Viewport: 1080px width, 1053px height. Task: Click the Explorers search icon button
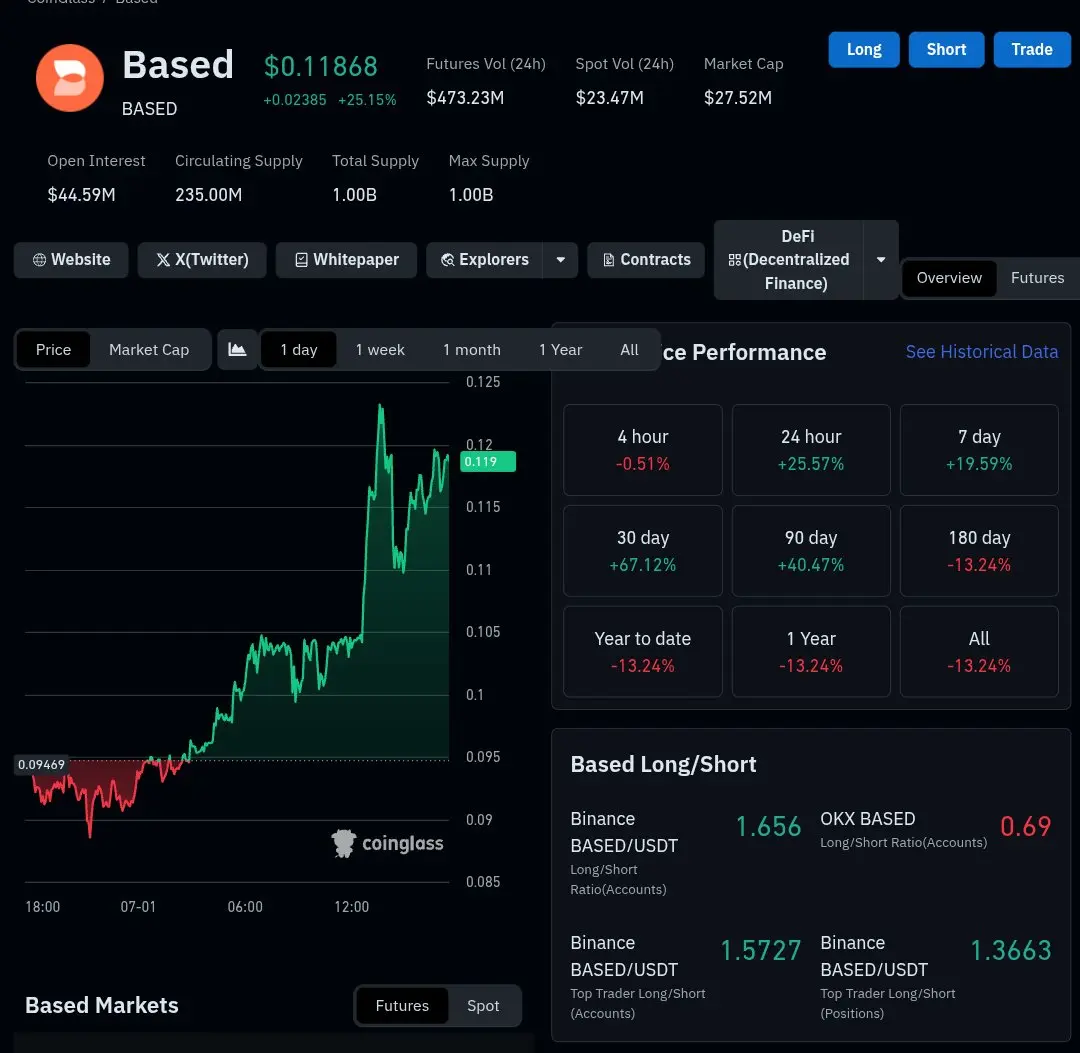pos(485,260)
